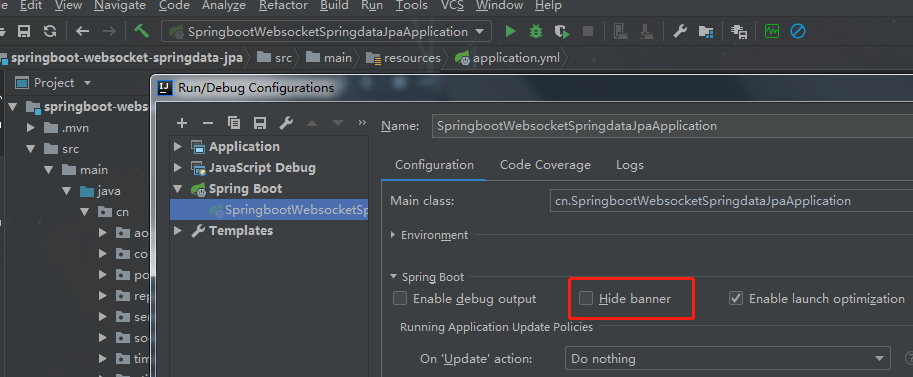Screen dimensions: 913x377
Task: Build project with the hammer icon
Action: (x=141, y=31)
